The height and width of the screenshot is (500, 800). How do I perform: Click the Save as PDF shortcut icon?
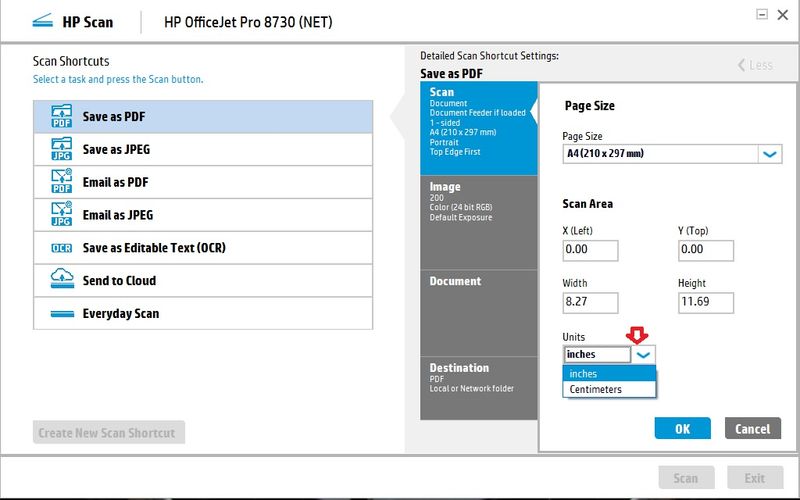coord(62,116)
